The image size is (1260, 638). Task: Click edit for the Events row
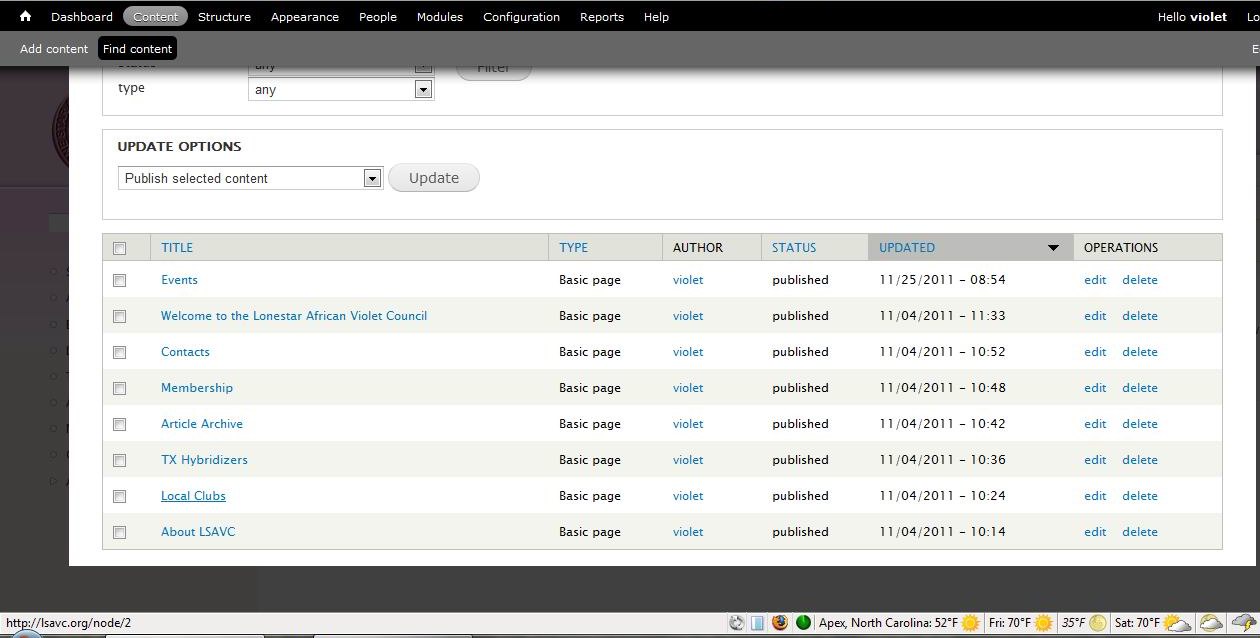pos(1095,280)
